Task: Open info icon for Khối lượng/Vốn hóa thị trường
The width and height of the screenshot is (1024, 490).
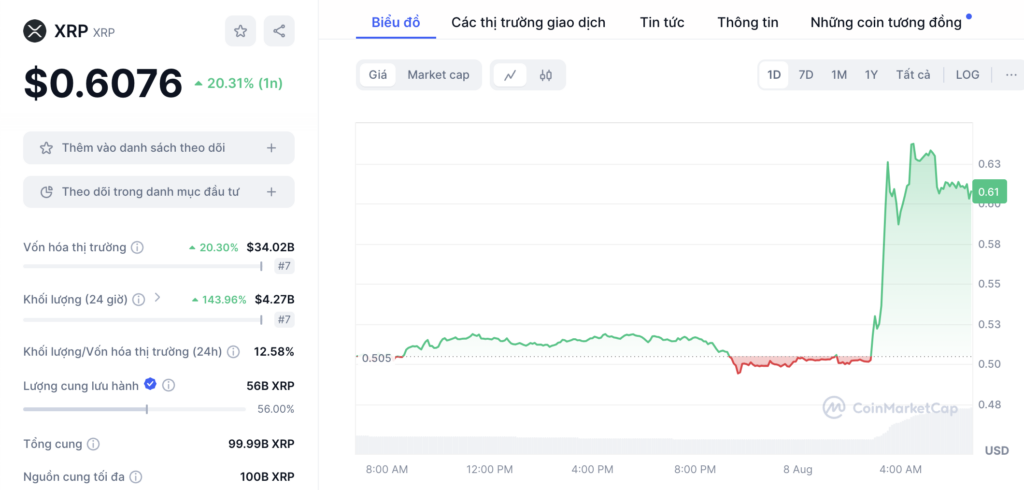Action: pyautogui.click(x=233, y=352)
